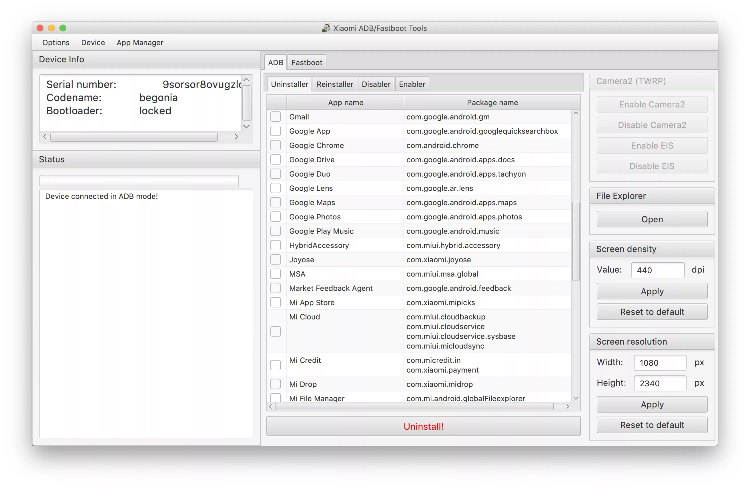Image resolution: width=750 pixels, height=488 pixels.
Task: Click the device info scroll-right arrow
Action: [x=236, y=137]
